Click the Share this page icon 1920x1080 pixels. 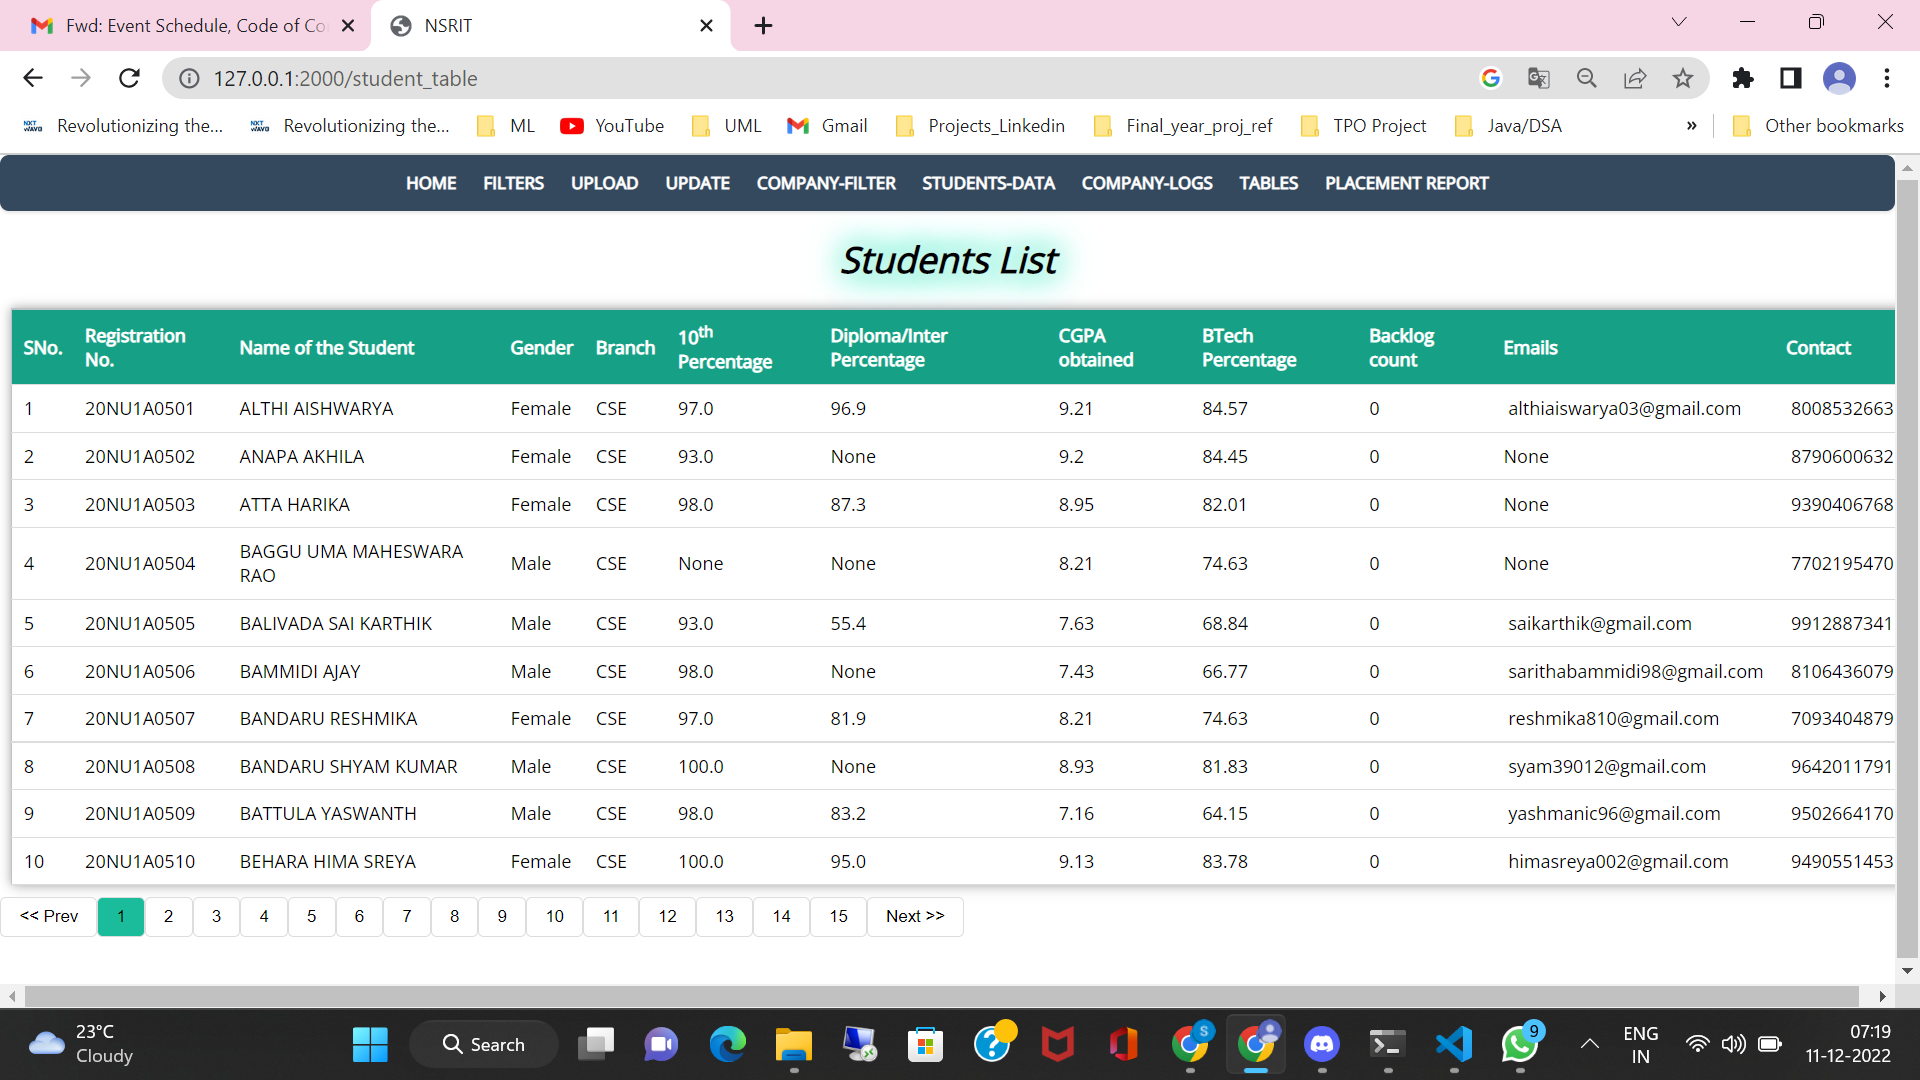[1635, 78]
